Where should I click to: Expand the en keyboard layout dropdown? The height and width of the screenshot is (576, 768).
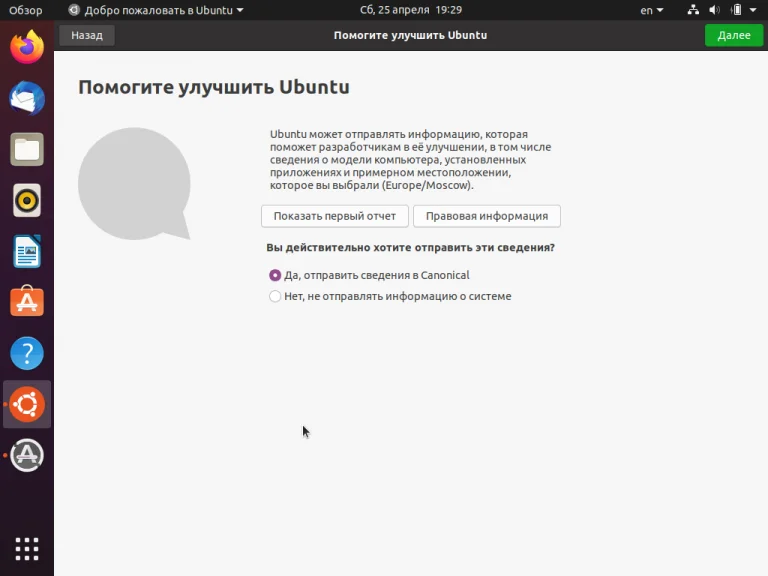pos(651,10)
